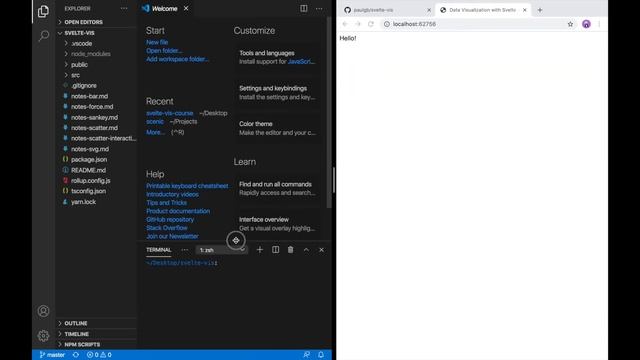640x360 pixels.
Task: Open the Stack Overflow help link
Action: point(167,228)
